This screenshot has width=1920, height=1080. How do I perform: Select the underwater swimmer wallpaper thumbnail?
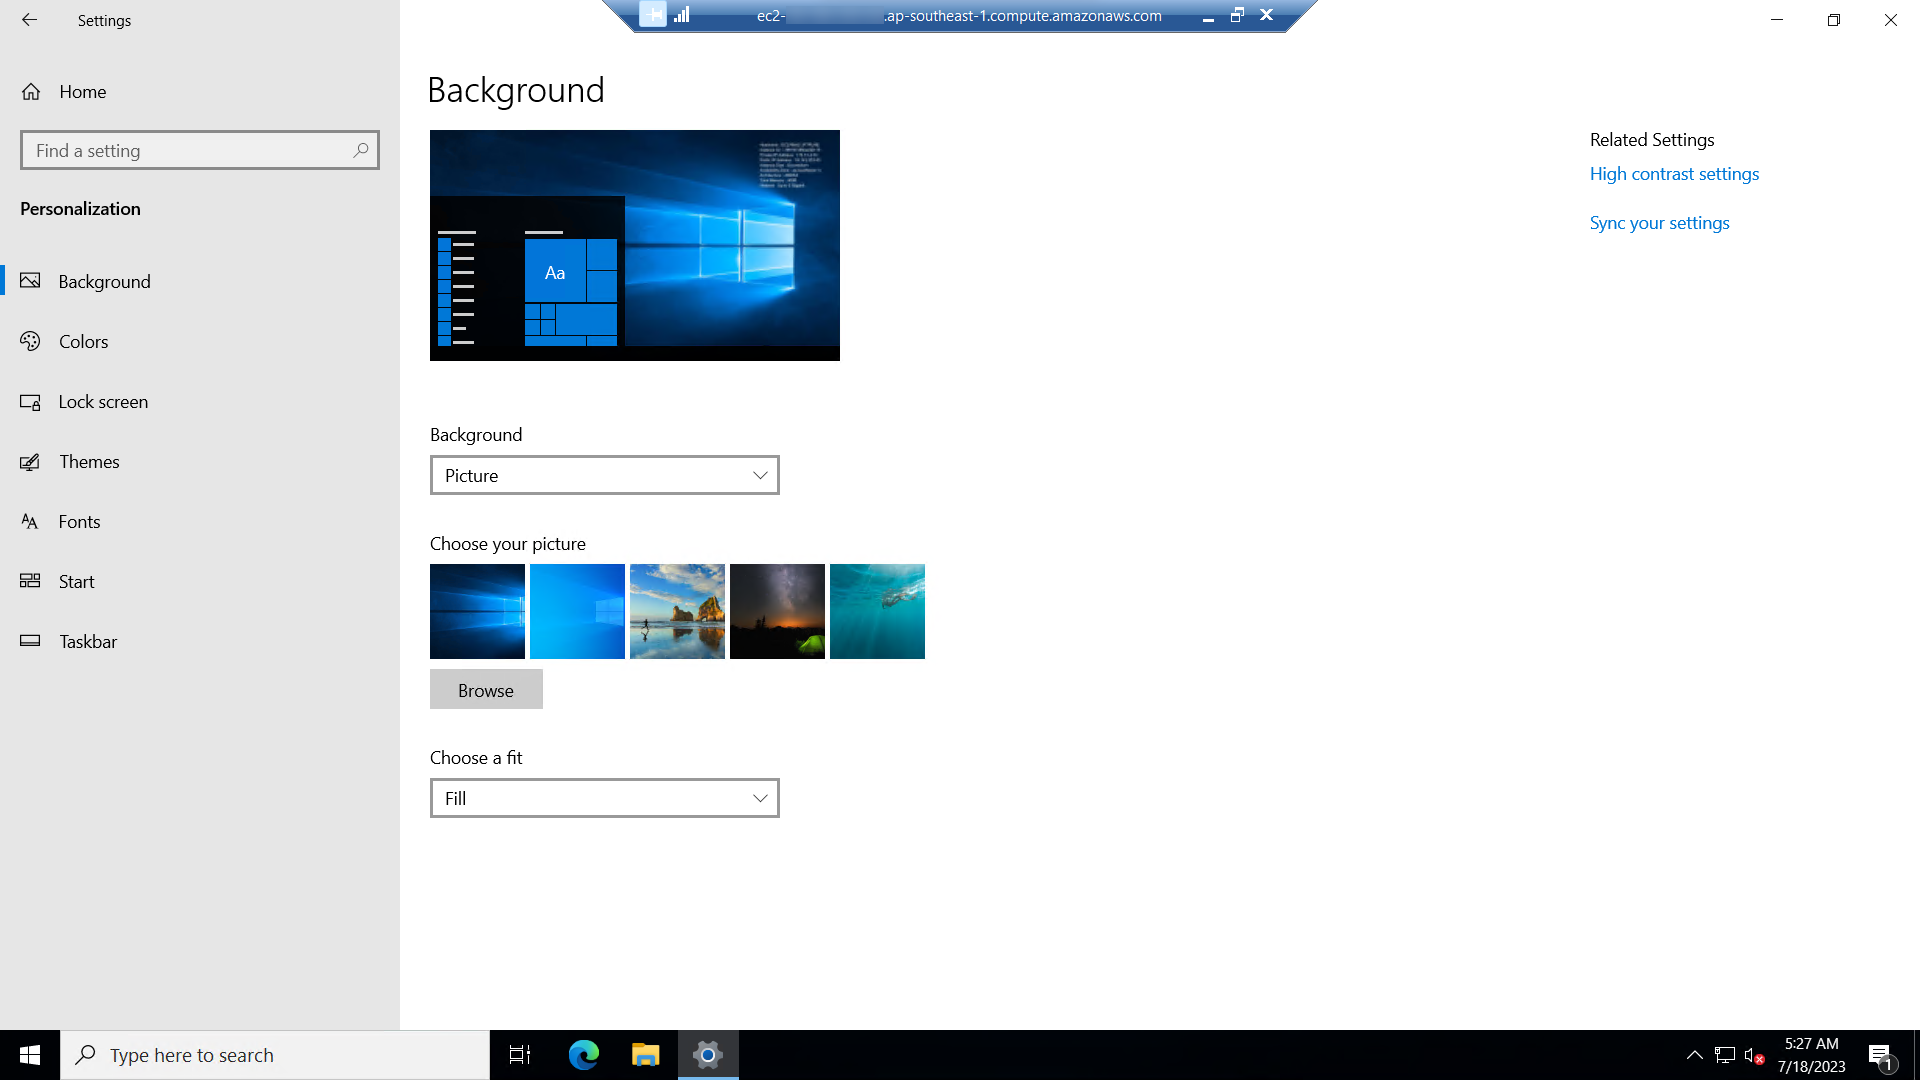click(877, 611)
